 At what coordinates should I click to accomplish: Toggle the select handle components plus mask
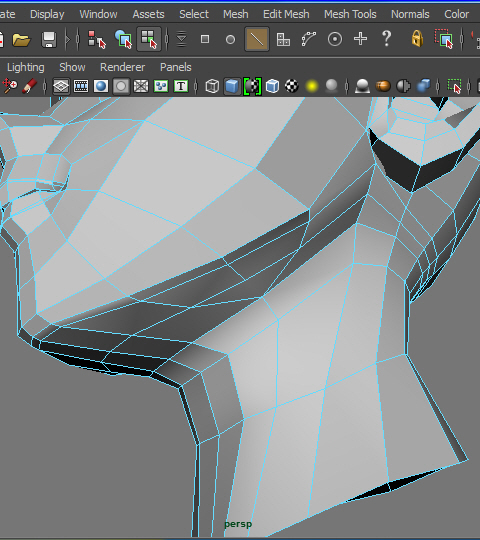pyautogui.click(x=361, y=39)
